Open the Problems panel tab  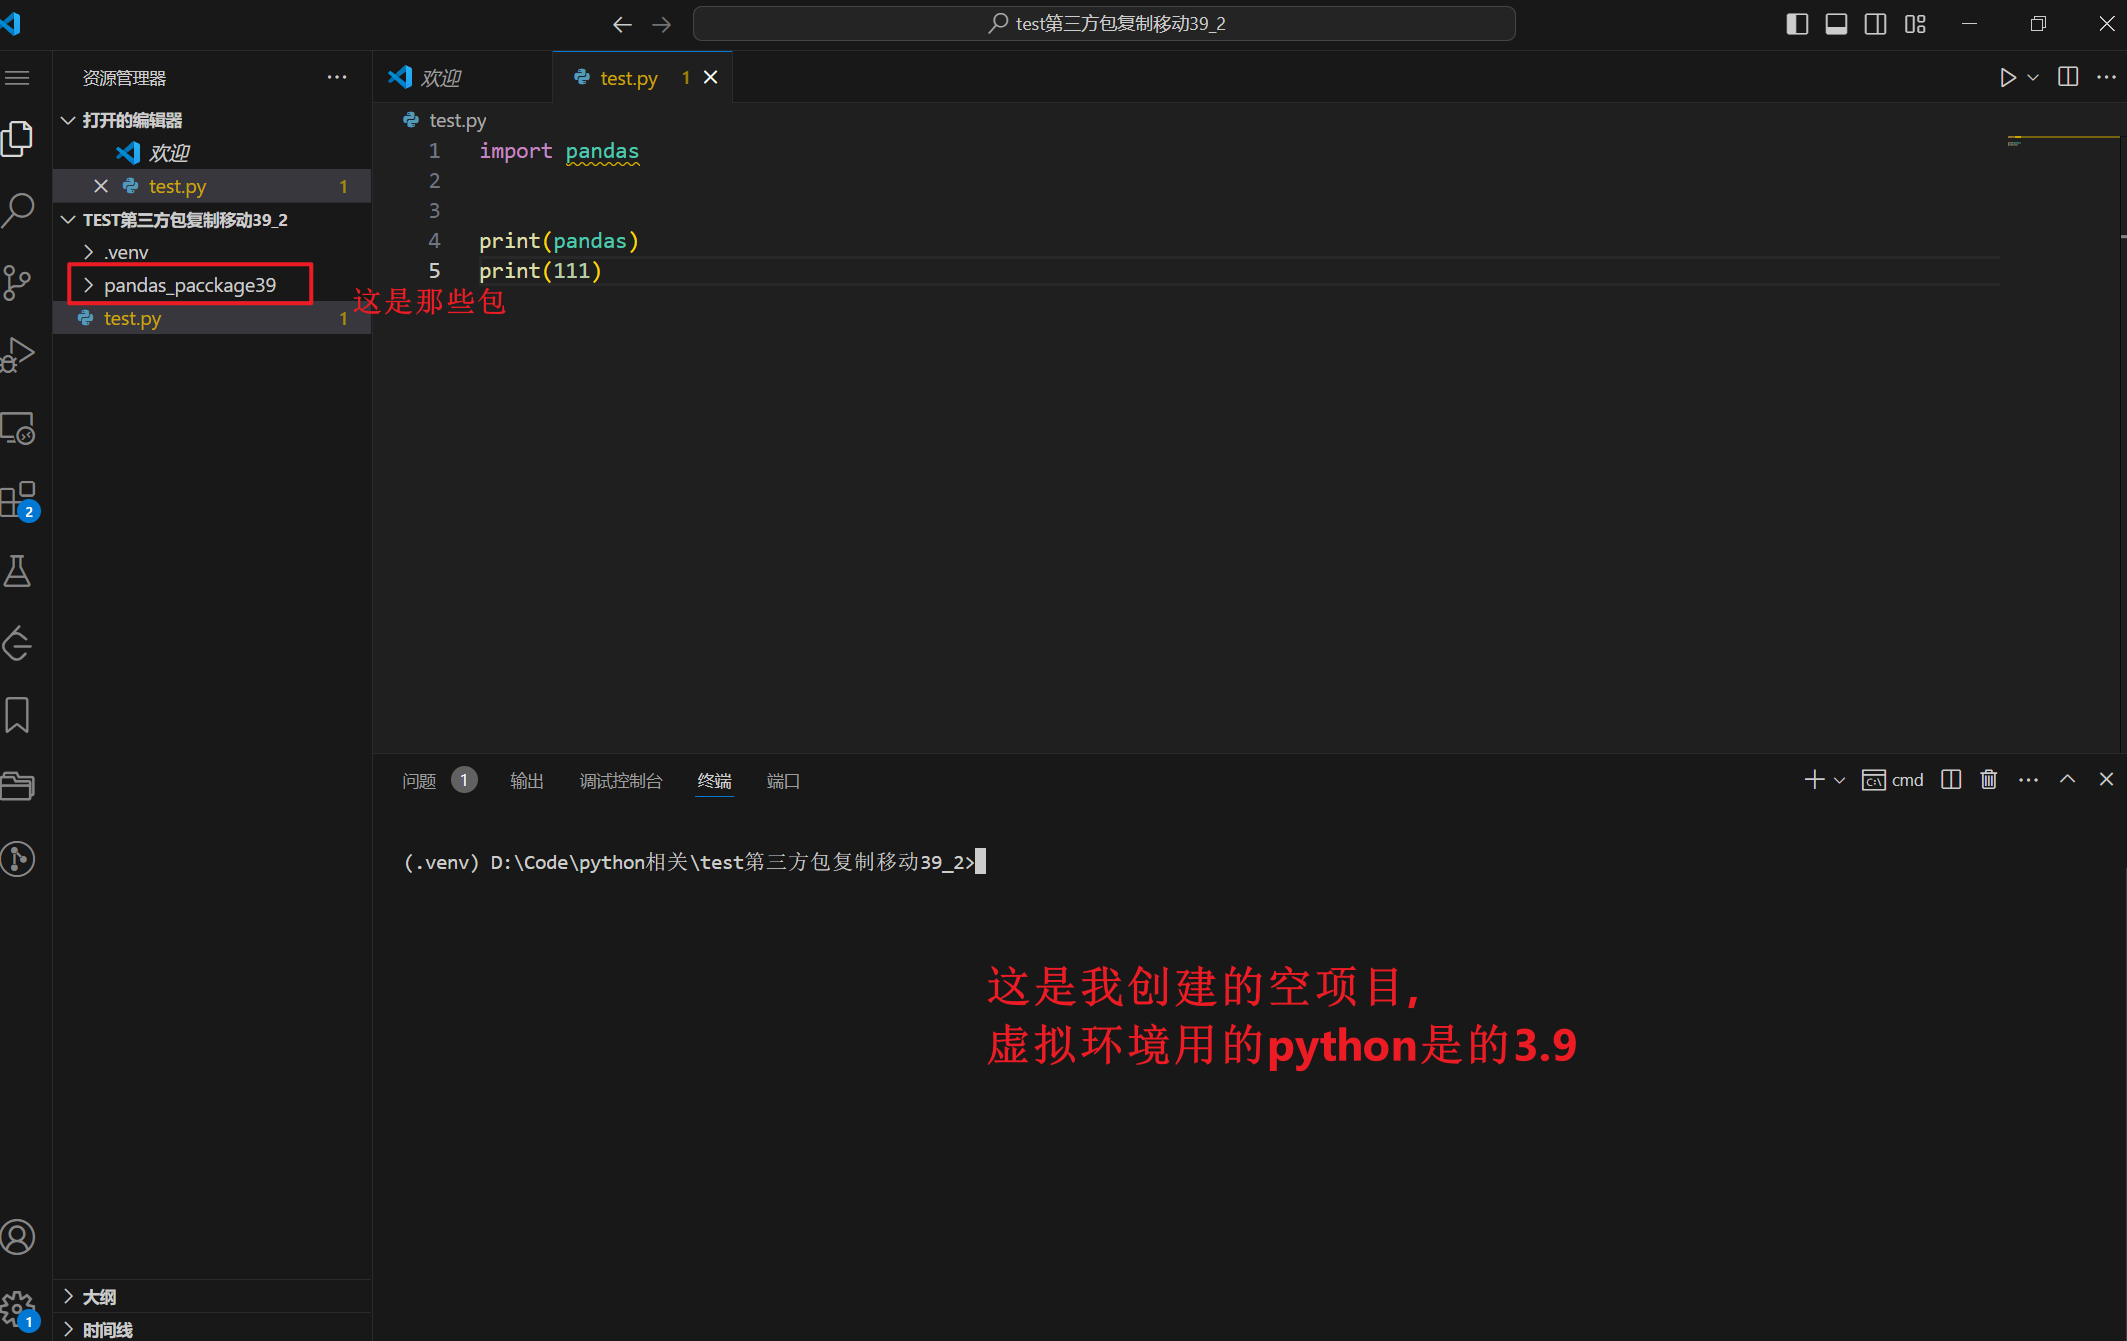tap(438, 780)
